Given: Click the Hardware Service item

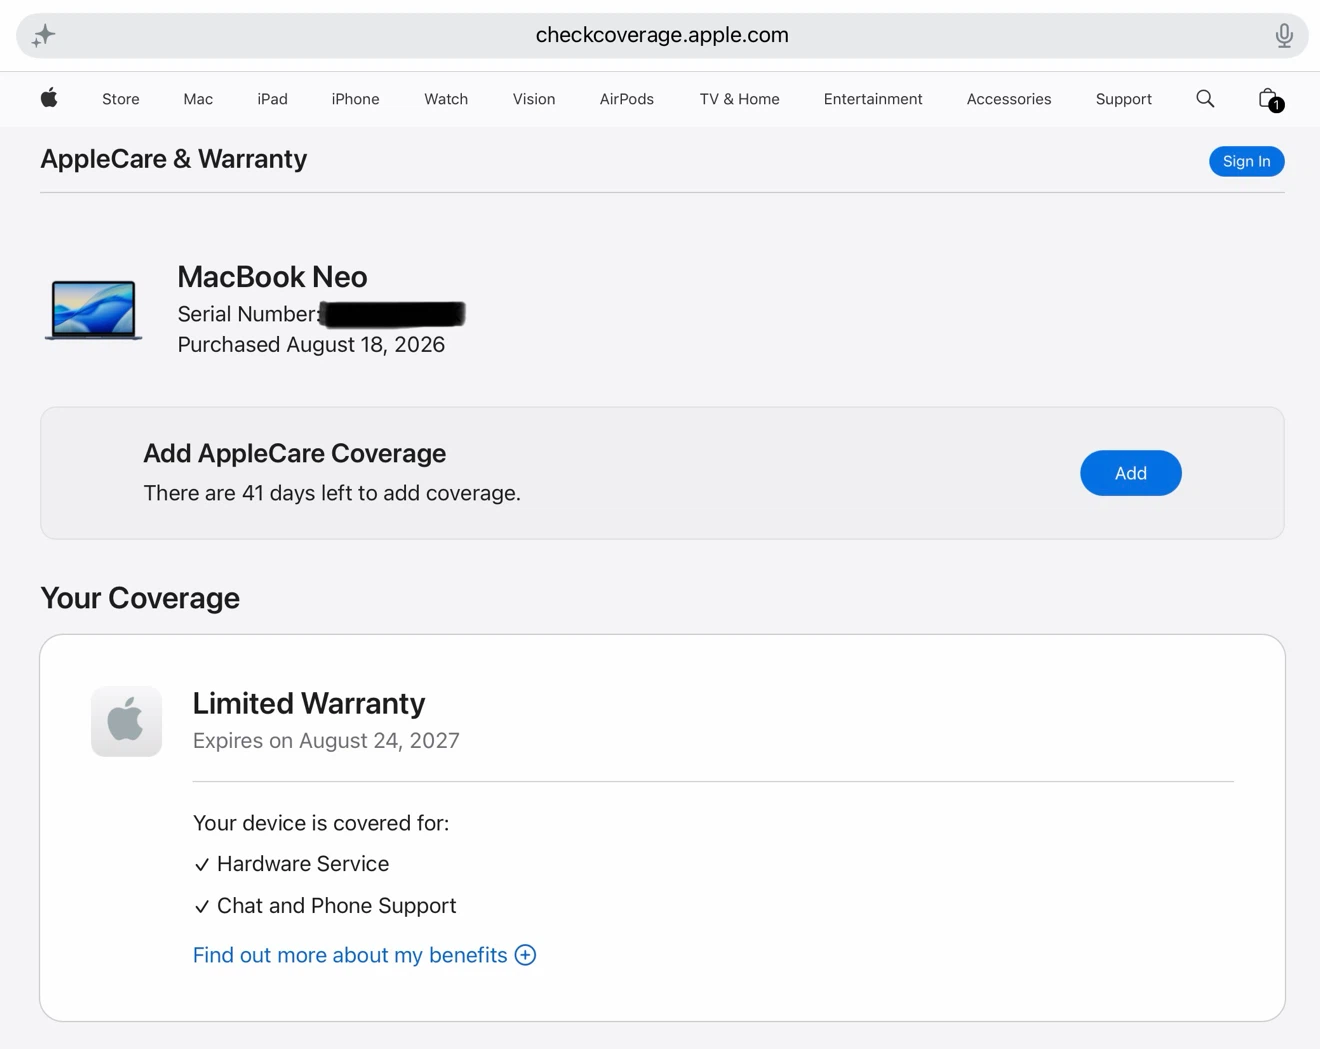Looking at the screenshot, I should (x=292, y=864).
